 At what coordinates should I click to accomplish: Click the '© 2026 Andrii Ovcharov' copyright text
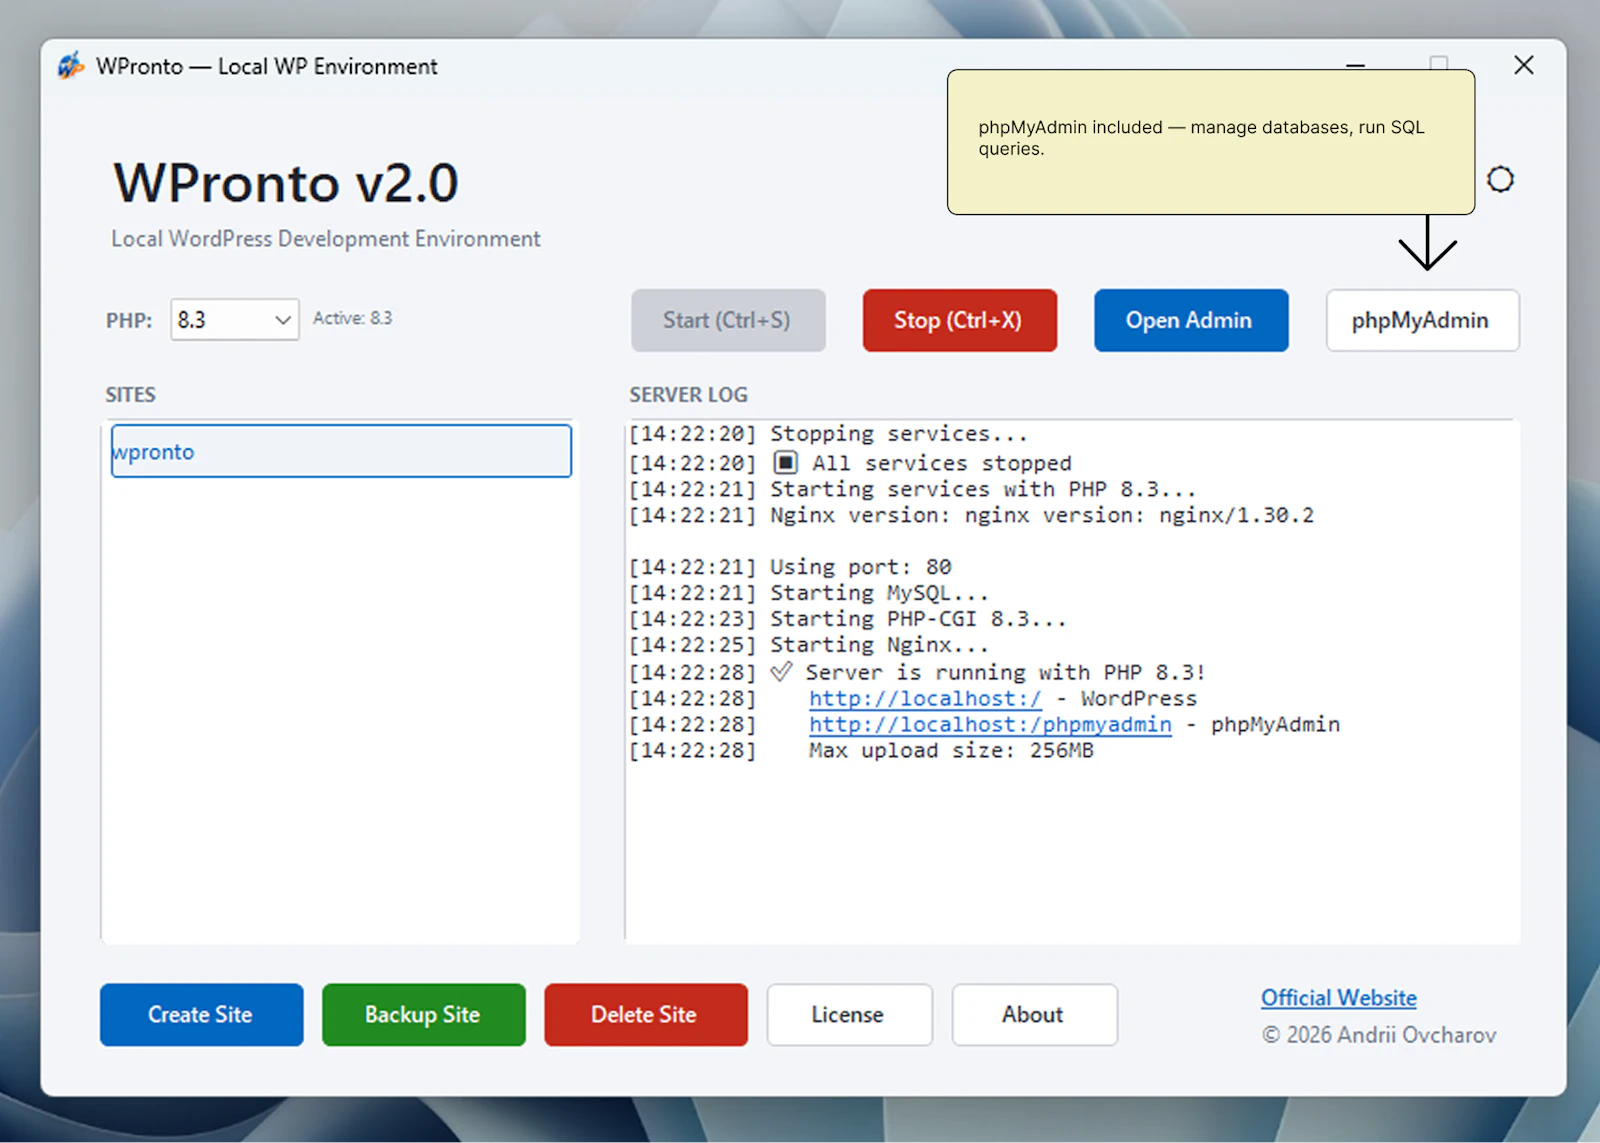[x=1379, y=1035]
